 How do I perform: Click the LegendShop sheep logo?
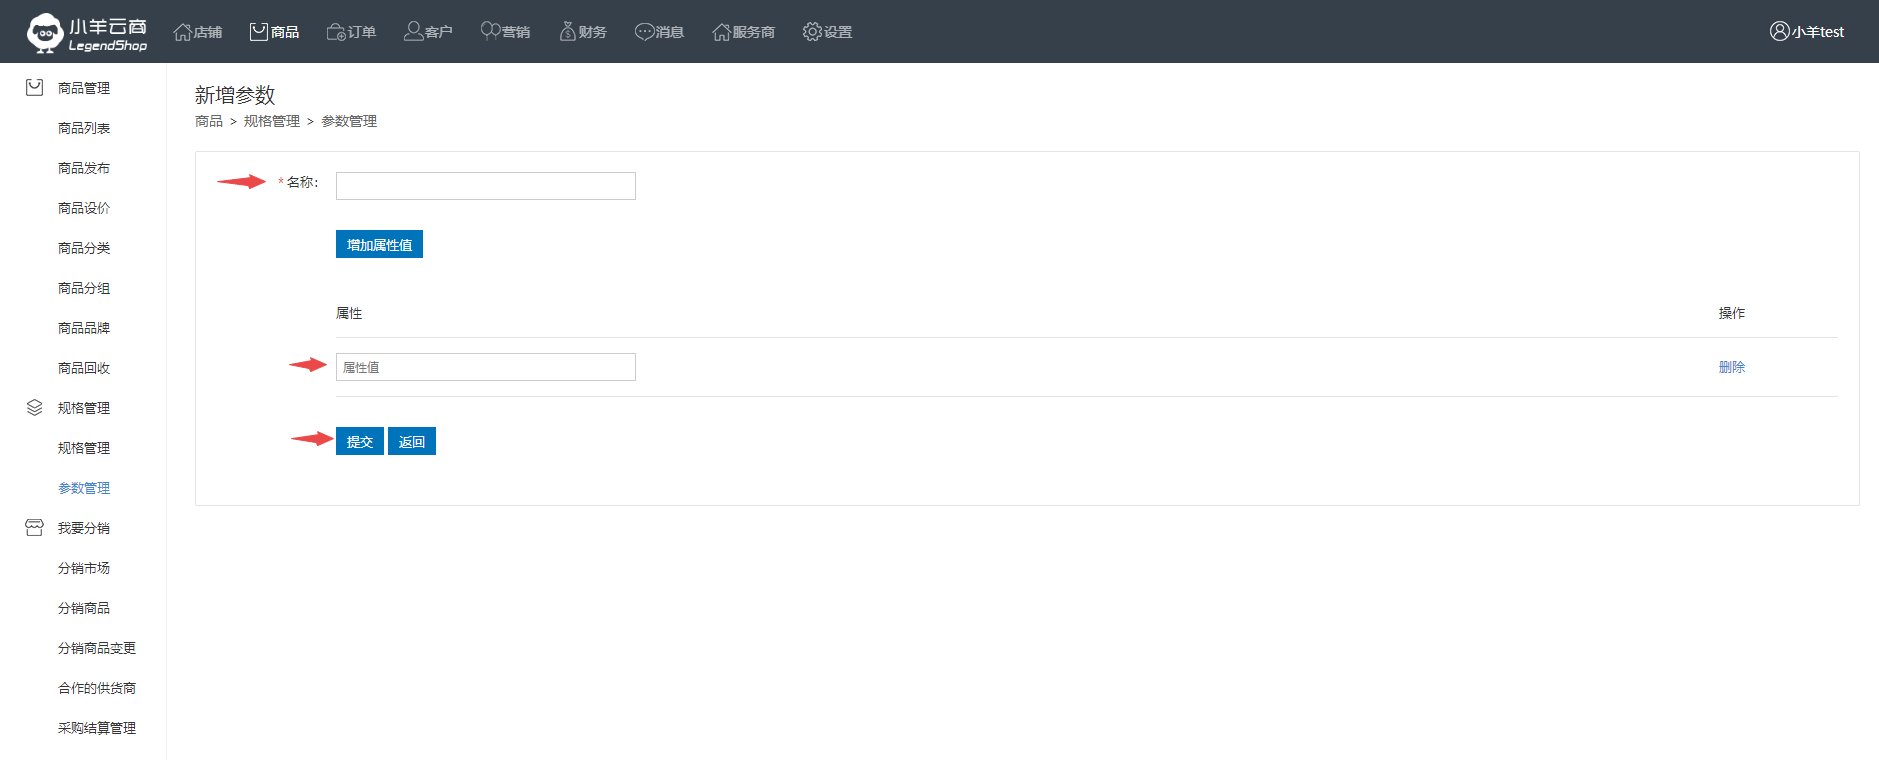45,32
